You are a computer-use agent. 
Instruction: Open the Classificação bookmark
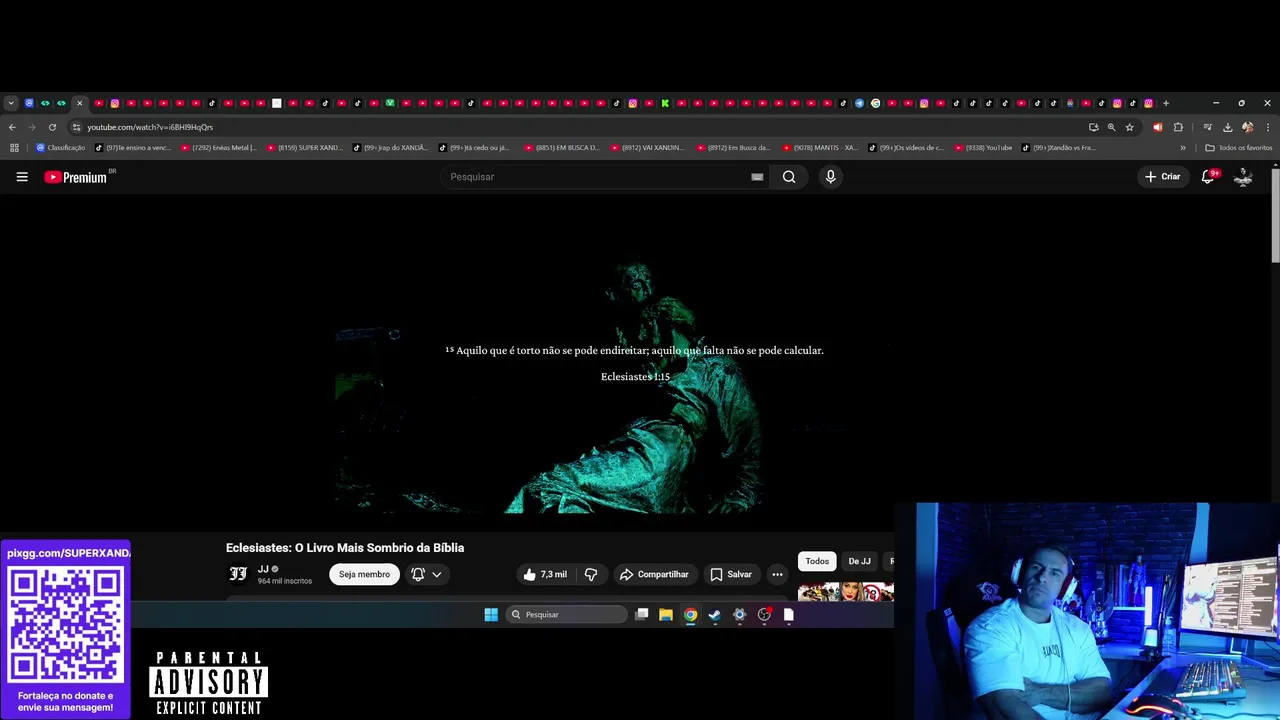[60, 148]
